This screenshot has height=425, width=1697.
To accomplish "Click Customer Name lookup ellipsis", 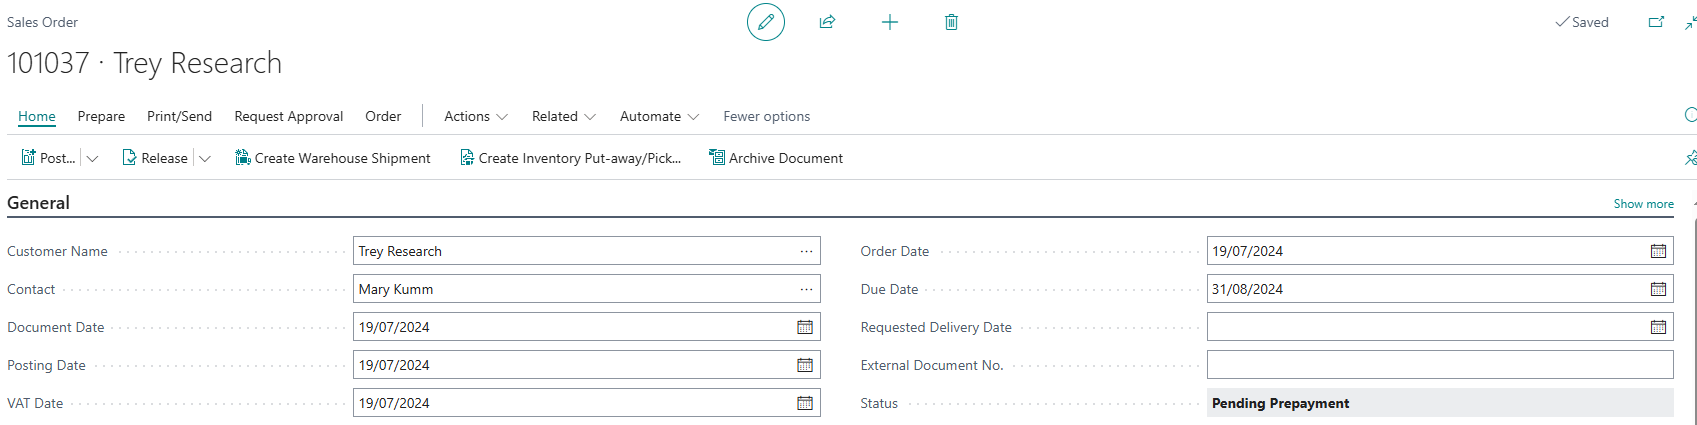I will [x=806, y=251].
